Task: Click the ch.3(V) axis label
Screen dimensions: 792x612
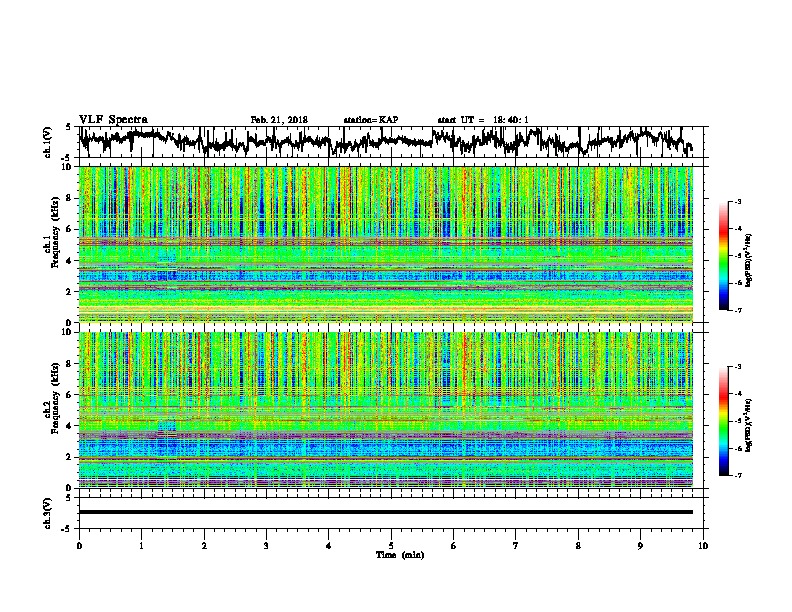Action: [48, 513]
